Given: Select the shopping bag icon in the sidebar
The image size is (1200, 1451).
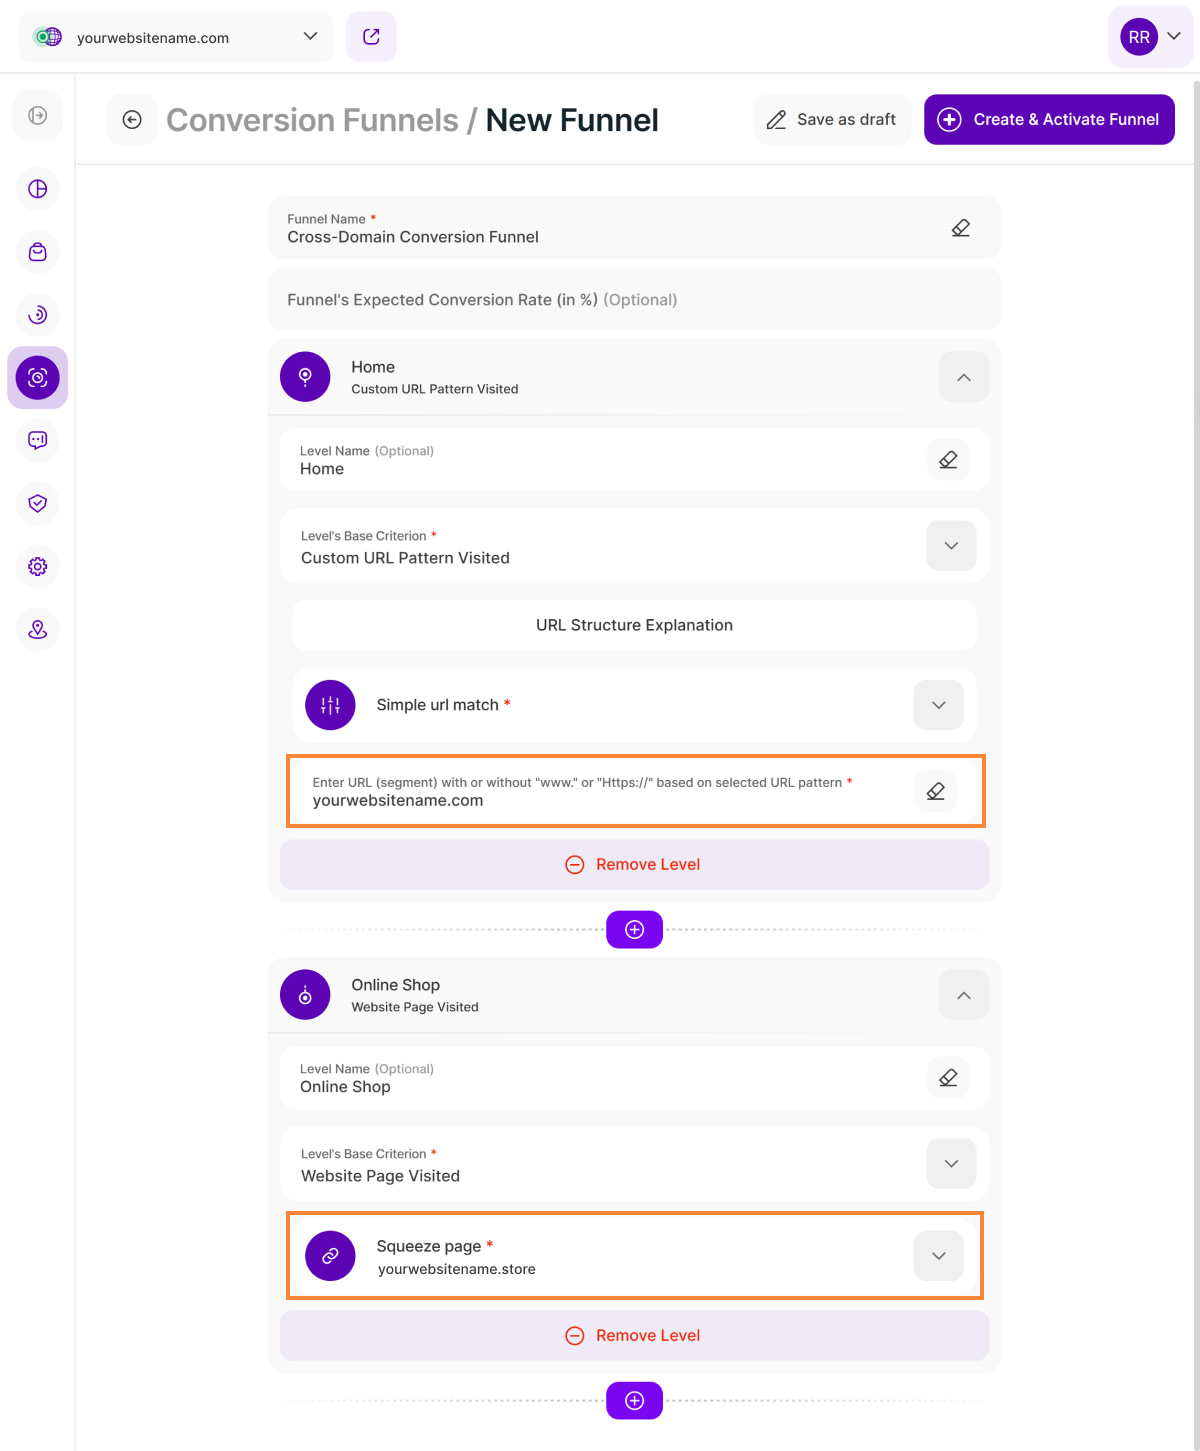Looking at the screenshot, I should 37,252.
